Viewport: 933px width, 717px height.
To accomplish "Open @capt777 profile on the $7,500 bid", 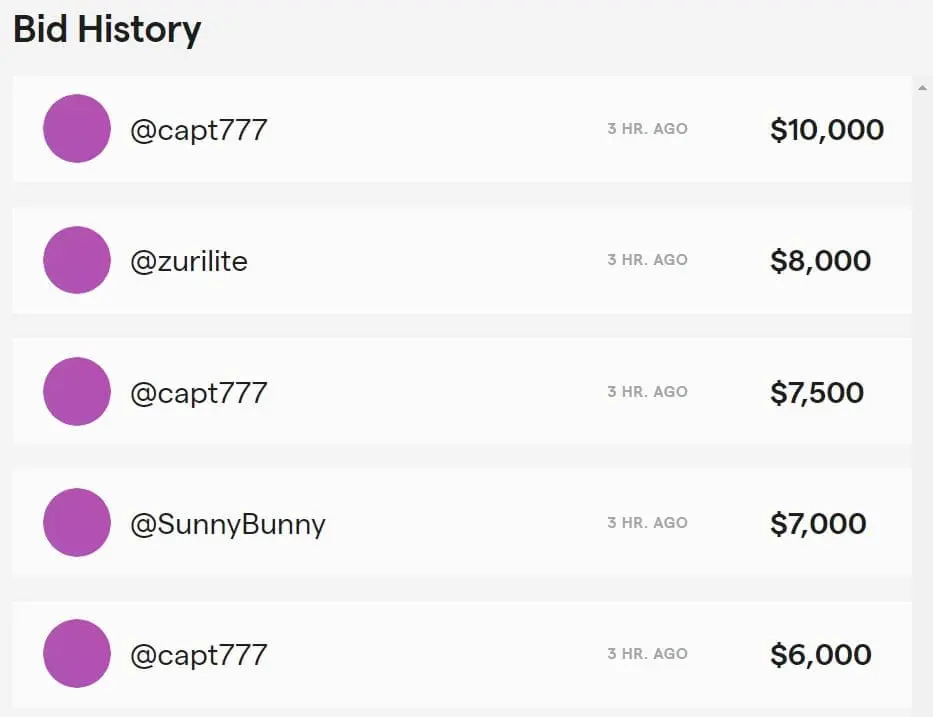I will pos(199,392).
